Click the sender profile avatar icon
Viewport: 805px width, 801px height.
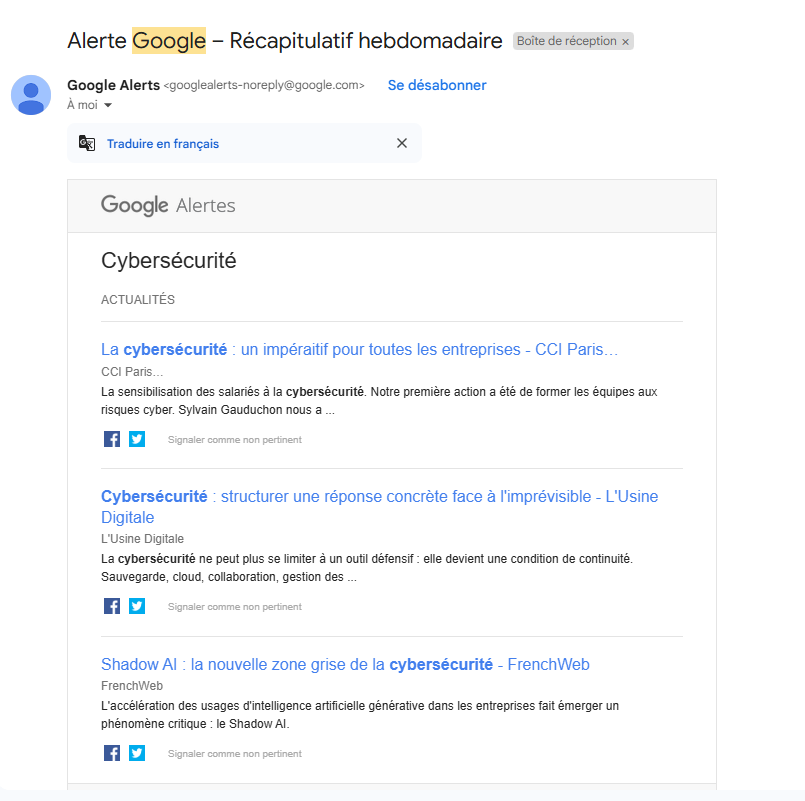point(31,95)
